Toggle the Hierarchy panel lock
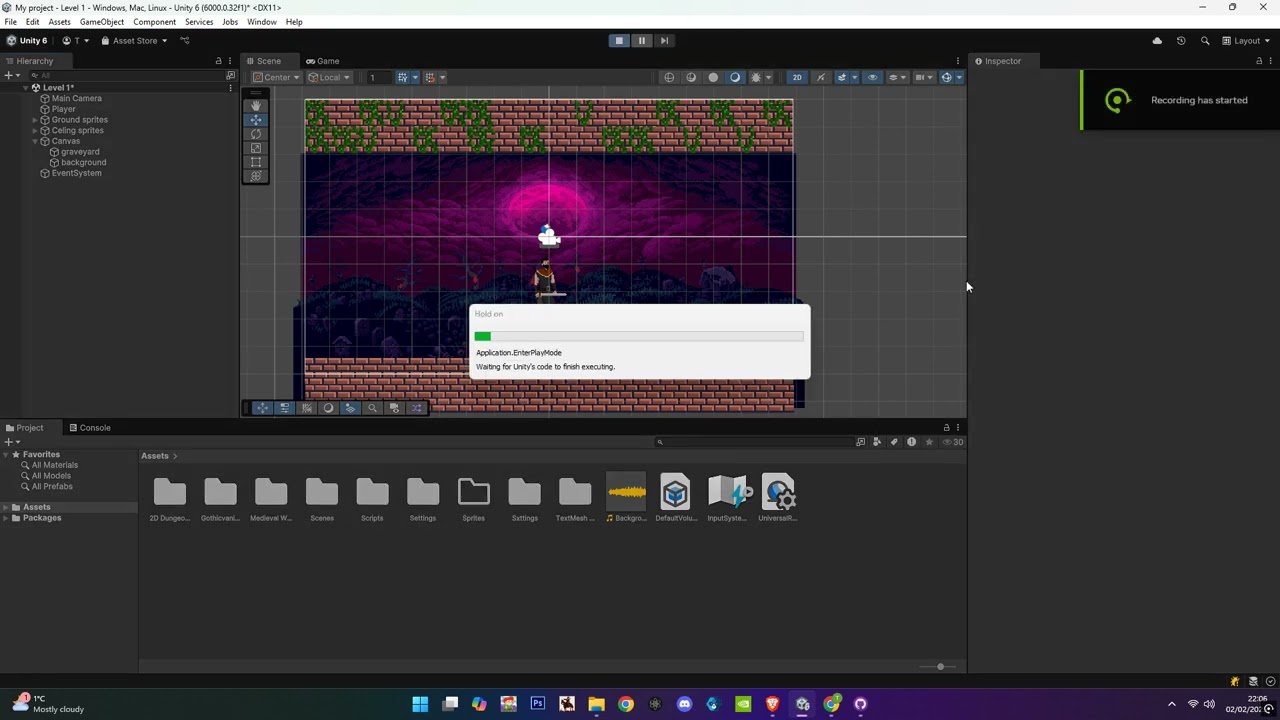 click(x=218, y=61)
